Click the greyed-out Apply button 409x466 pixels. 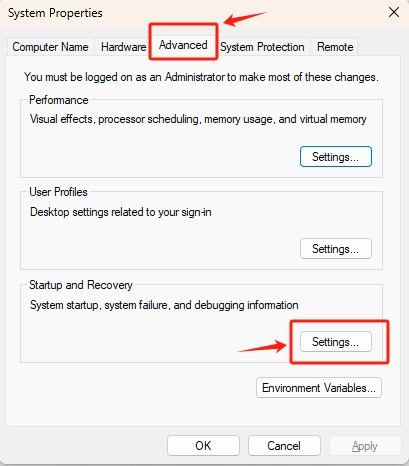pyautogui.click(x=365, y=446)
